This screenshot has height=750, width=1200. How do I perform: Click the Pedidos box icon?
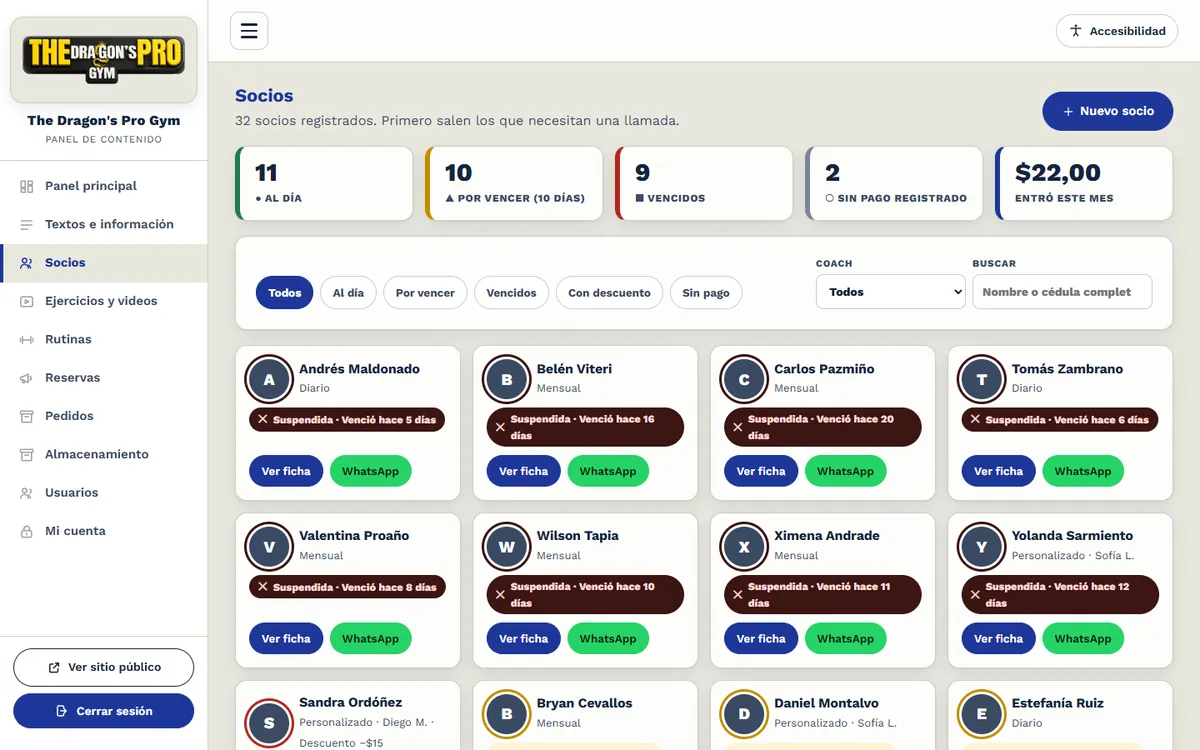pyautogui.click(x=26, y=416)
